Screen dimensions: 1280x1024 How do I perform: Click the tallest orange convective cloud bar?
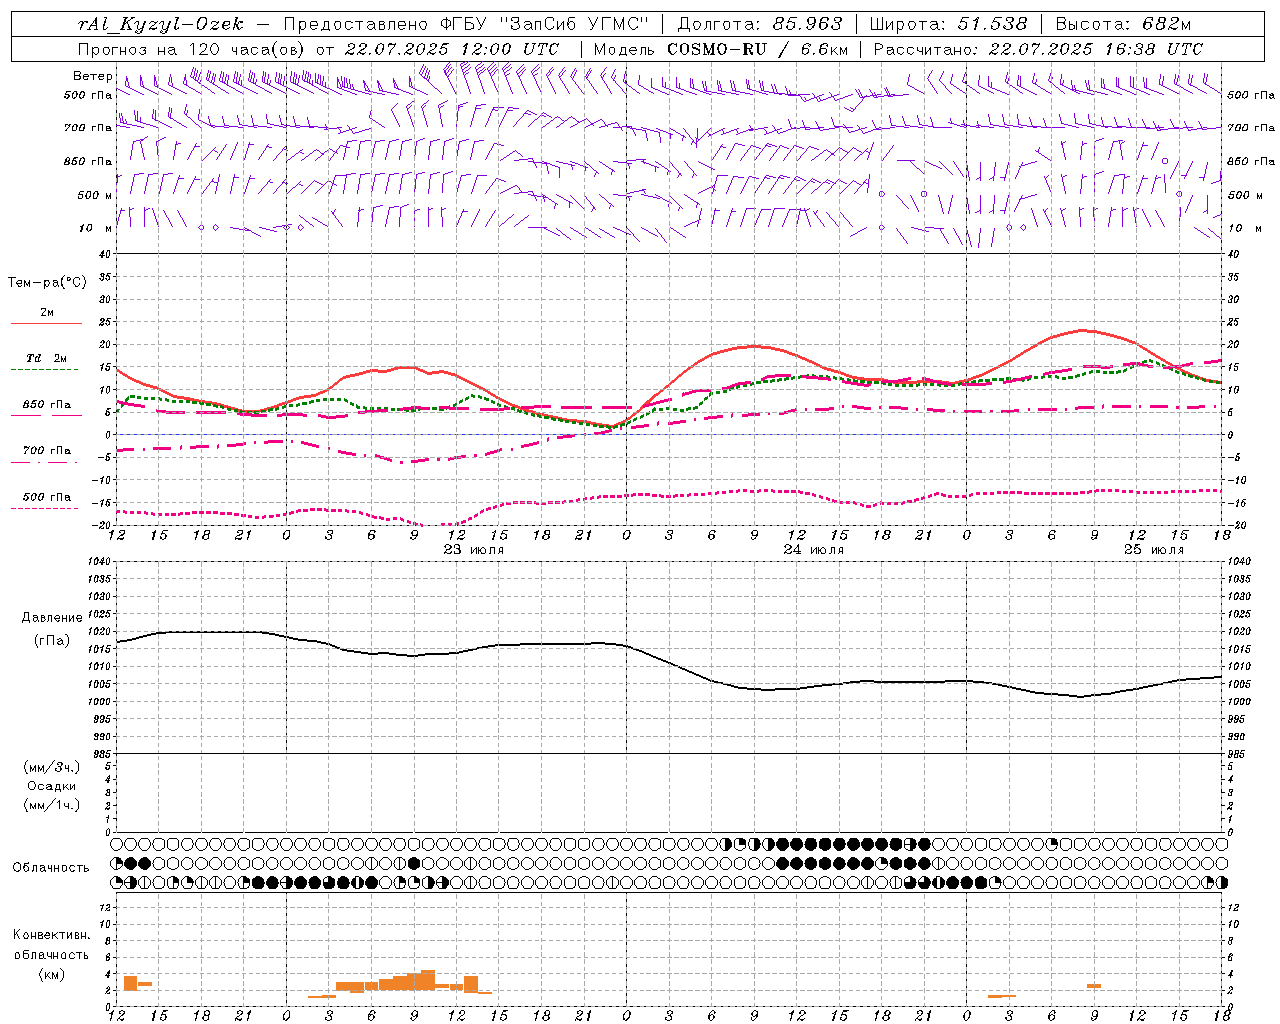[428, 980]
